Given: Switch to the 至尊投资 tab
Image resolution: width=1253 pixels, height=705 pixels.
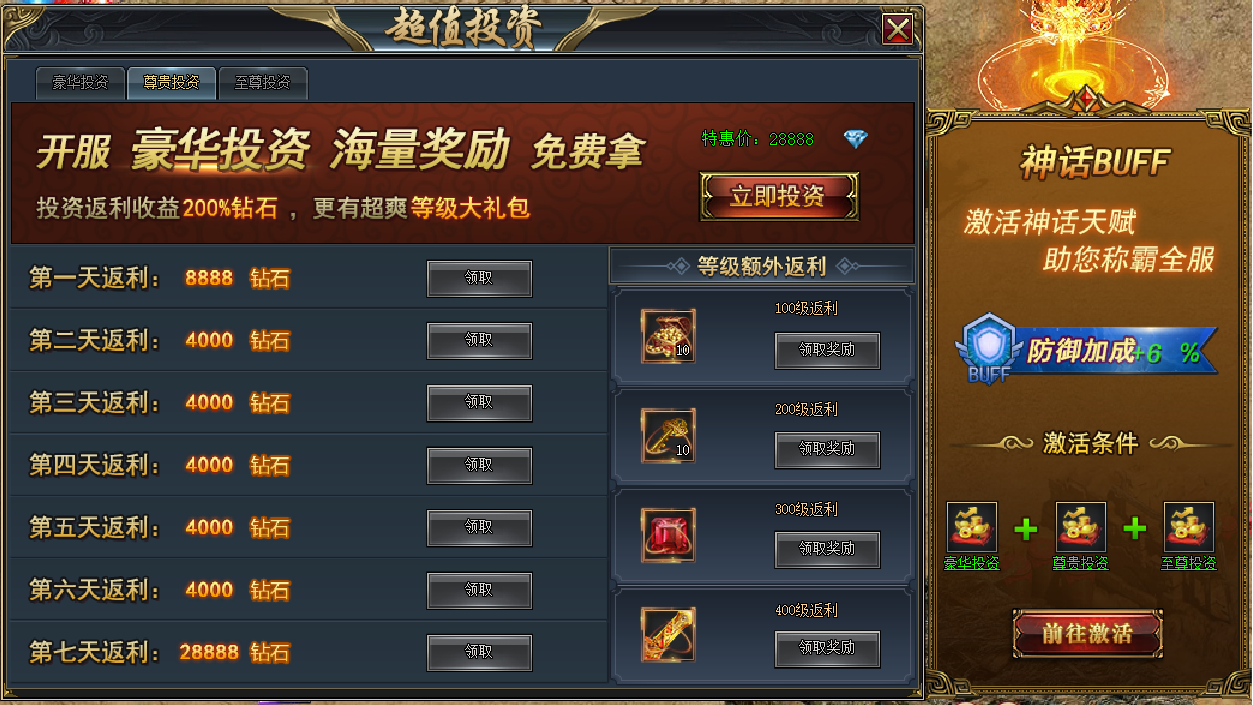Looking at the screenshot, I should click(x=263, y=83).
